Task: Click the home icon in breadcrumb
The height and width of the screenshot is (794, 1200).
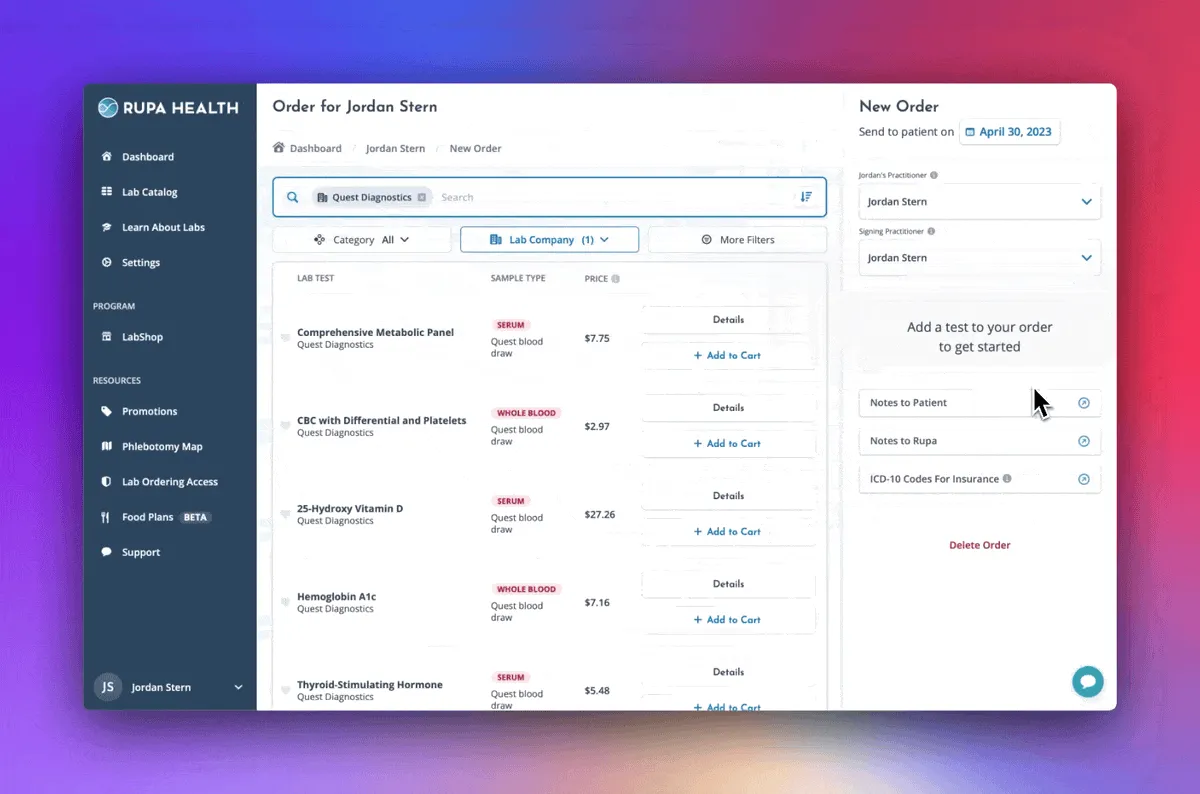Action: click(x=279, y=148)
